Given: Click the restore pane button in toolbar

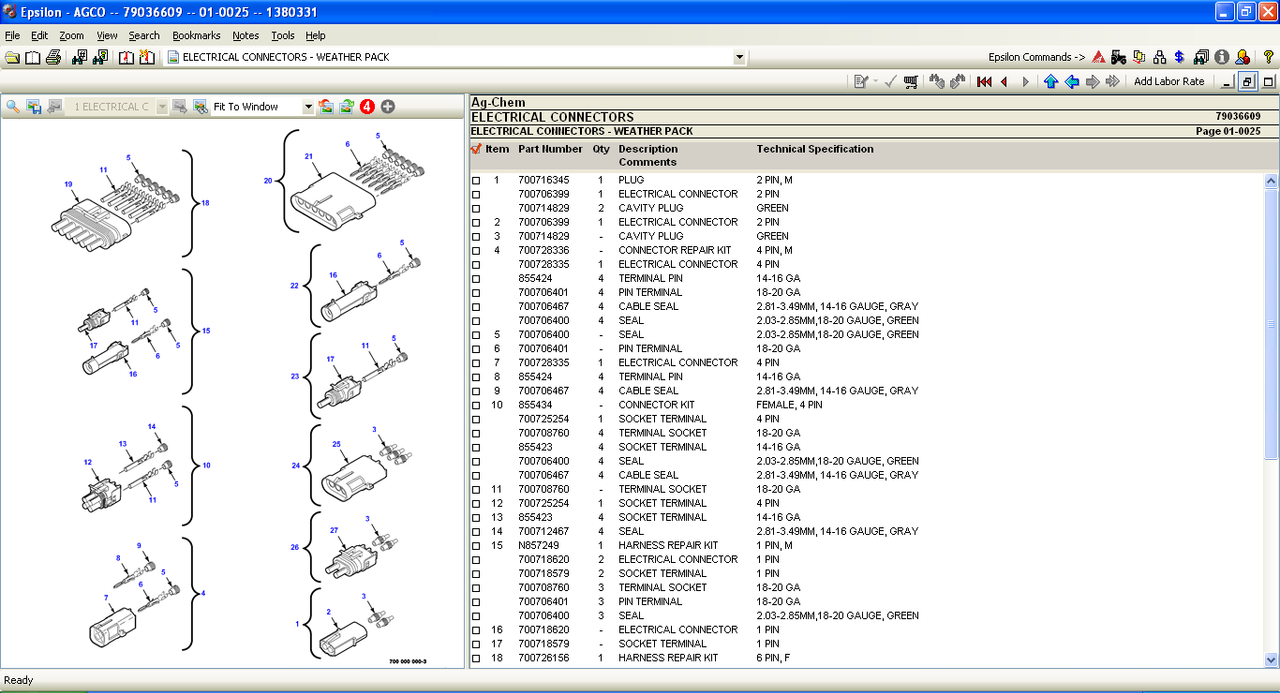Looking at the screenshot, I should [1248, 82].
